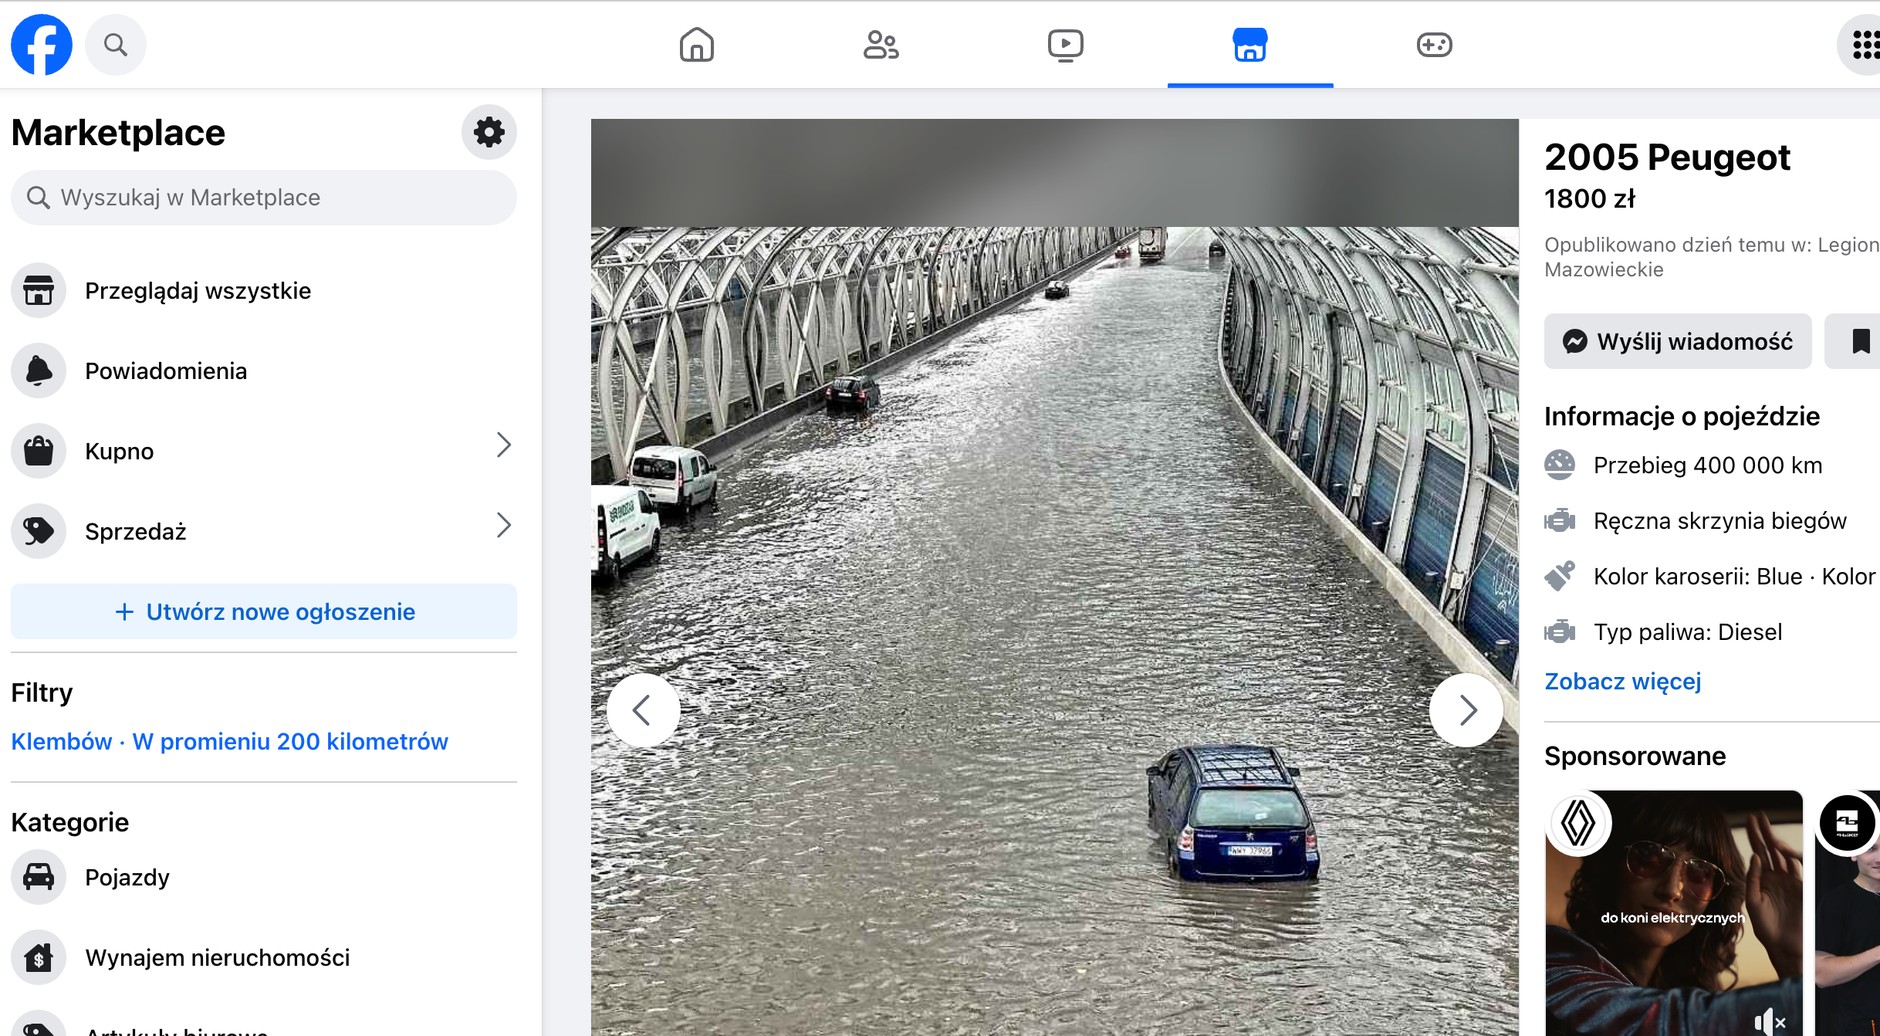This screenshot has width=1880, height=1036.
Task: Select the Pojazdy car category icon
Action: 39,877
